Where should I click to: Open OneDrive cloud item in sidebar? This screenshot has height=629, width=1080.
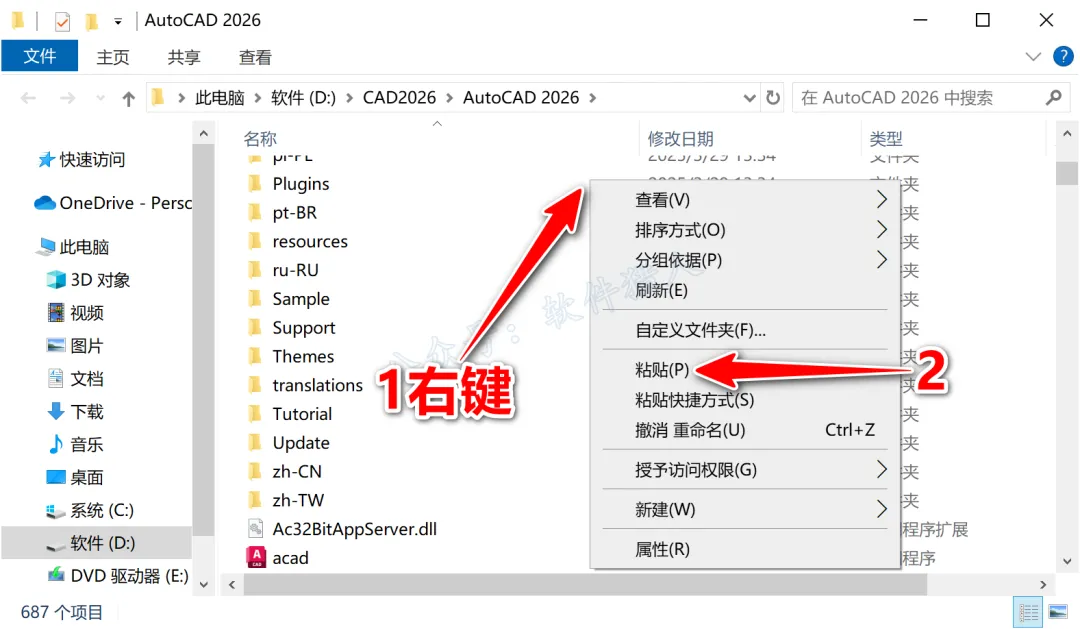tap(113, 203)
